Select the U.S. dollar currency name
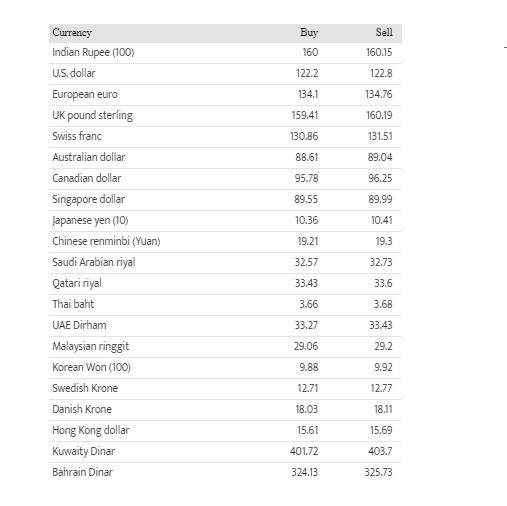The image size is (507, 506). pyautogui.click(x=74, y=73)
